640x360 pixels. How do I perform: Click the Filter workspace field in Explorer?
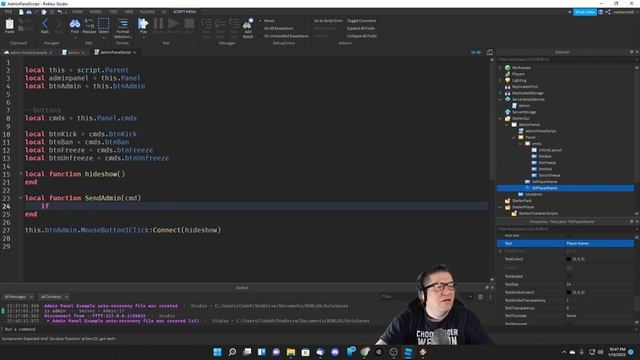pyautogui.click(x=565, y=60)
